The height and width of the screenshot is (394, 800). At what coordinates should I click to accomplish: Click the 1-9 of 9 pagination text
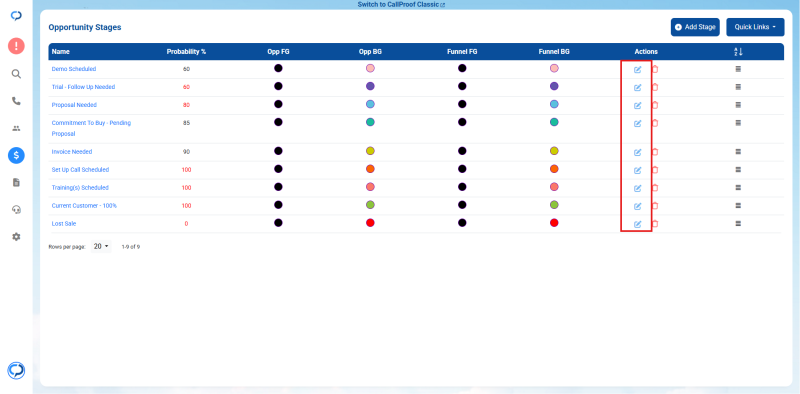(x=131, y=247)
